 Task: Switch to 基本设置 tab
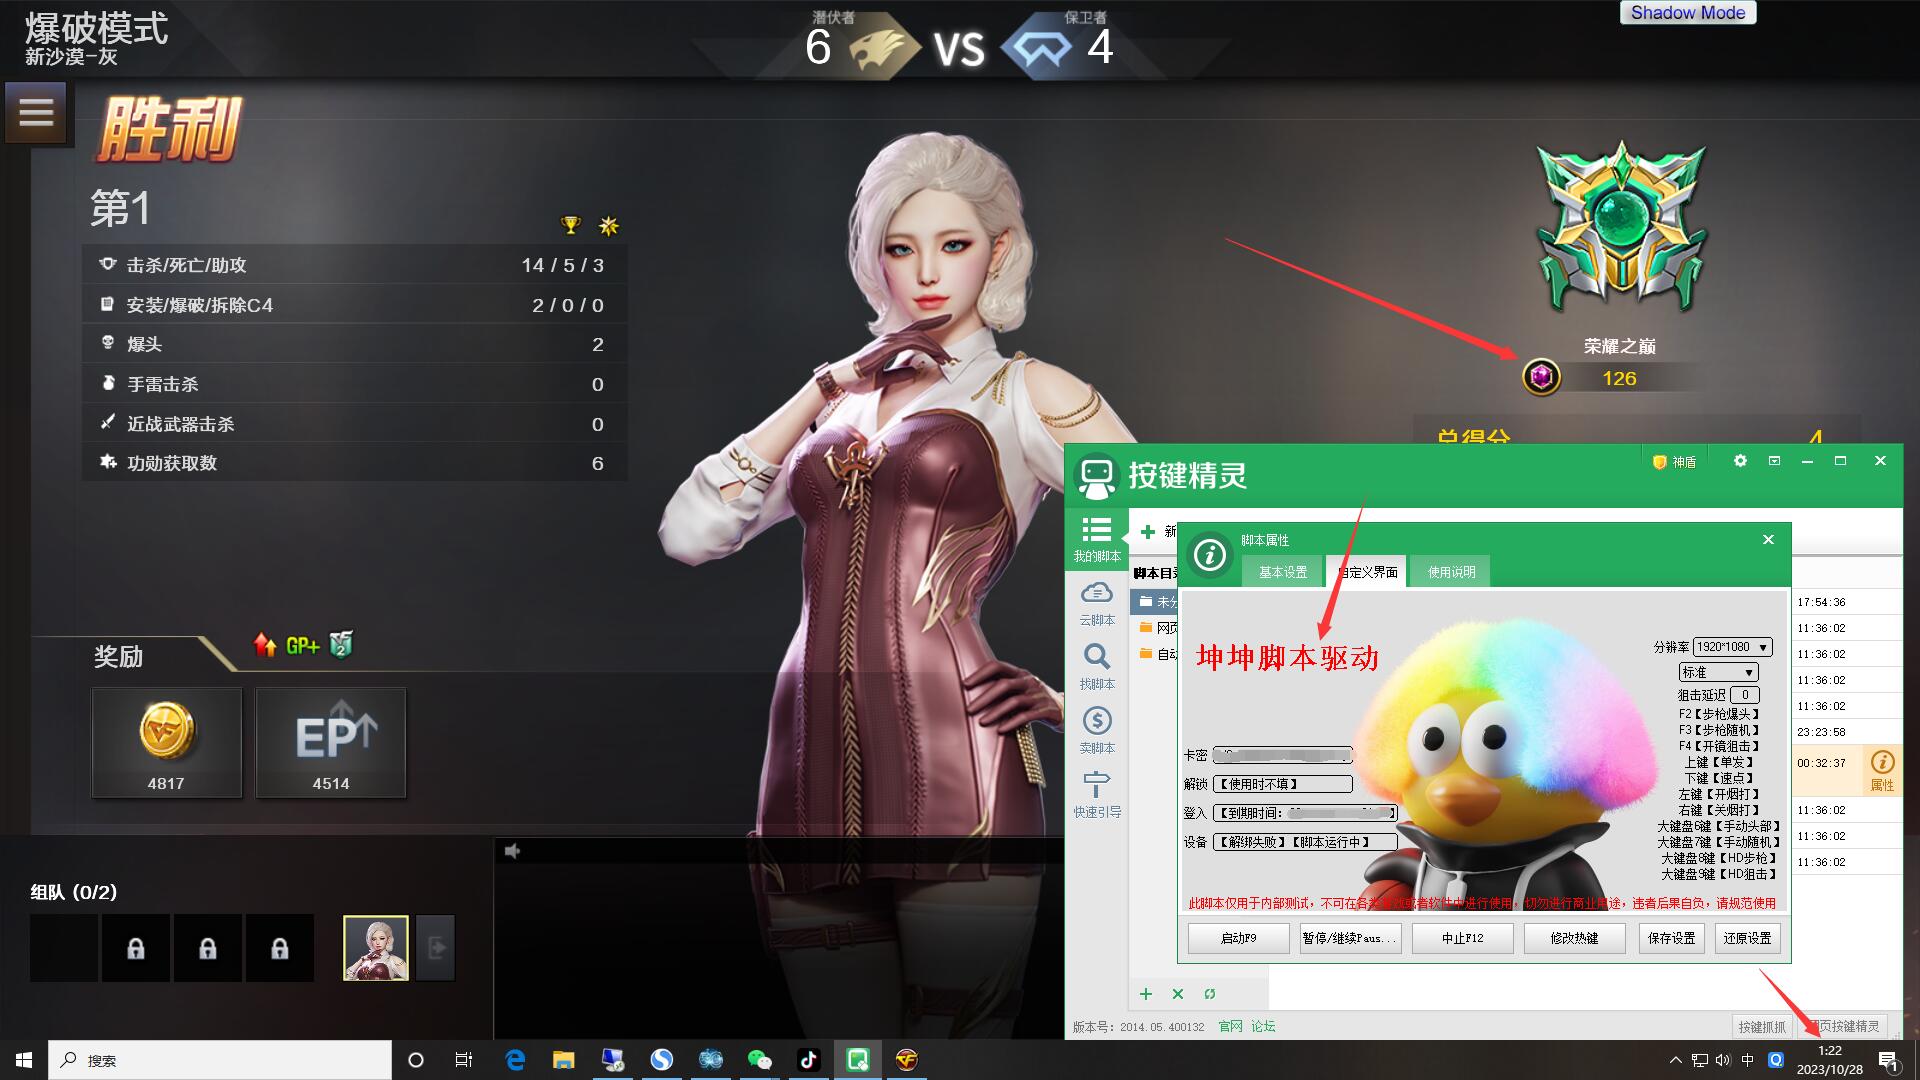pyautogui.click(x=1283, y=572)
